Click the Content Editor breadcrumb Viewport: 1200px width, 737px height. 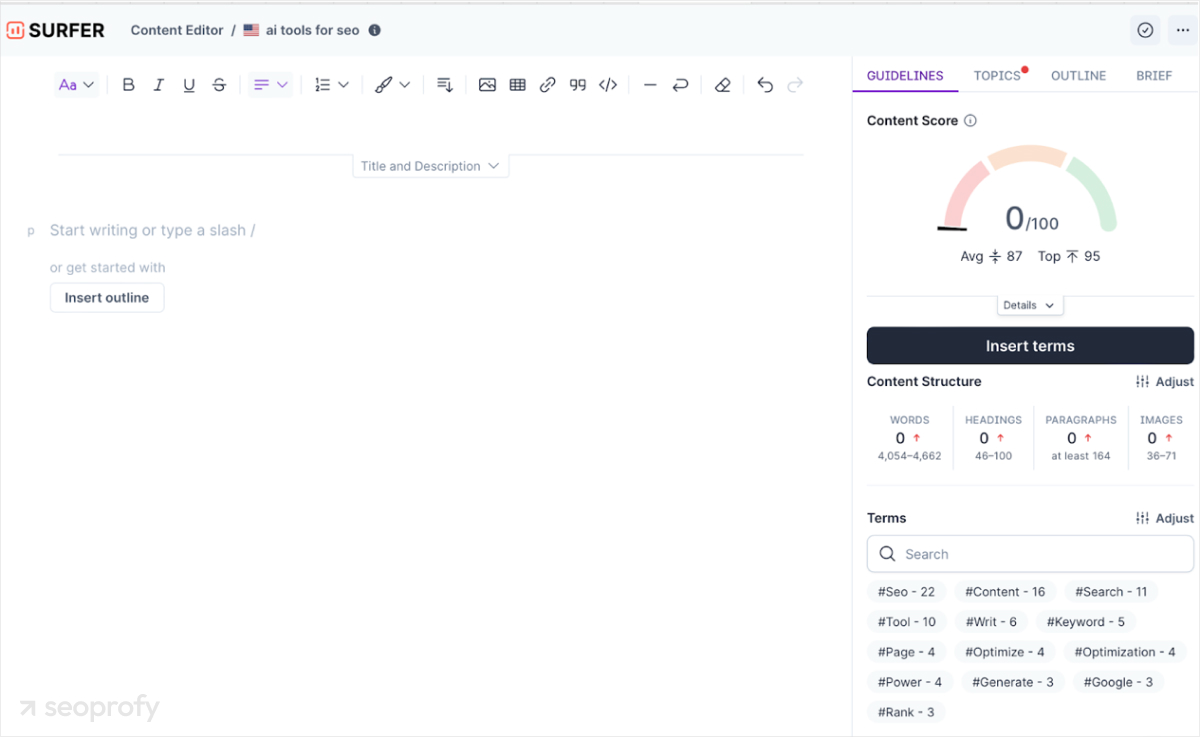[177, 30]
